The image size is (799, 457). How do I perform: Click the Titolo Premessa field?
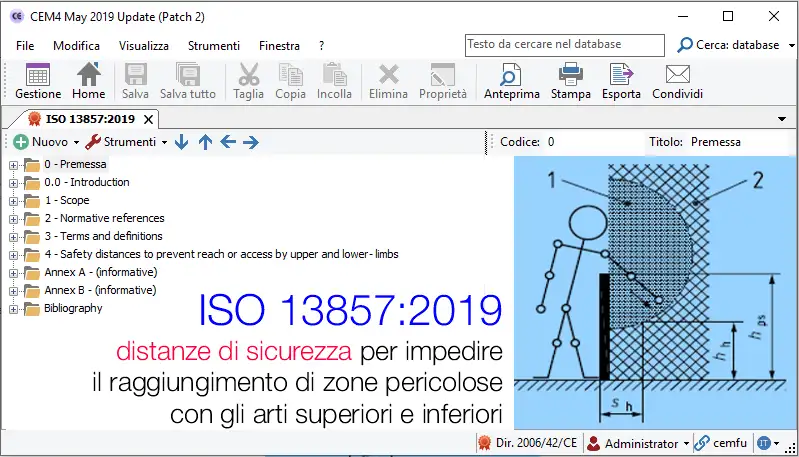coord(741,142)
